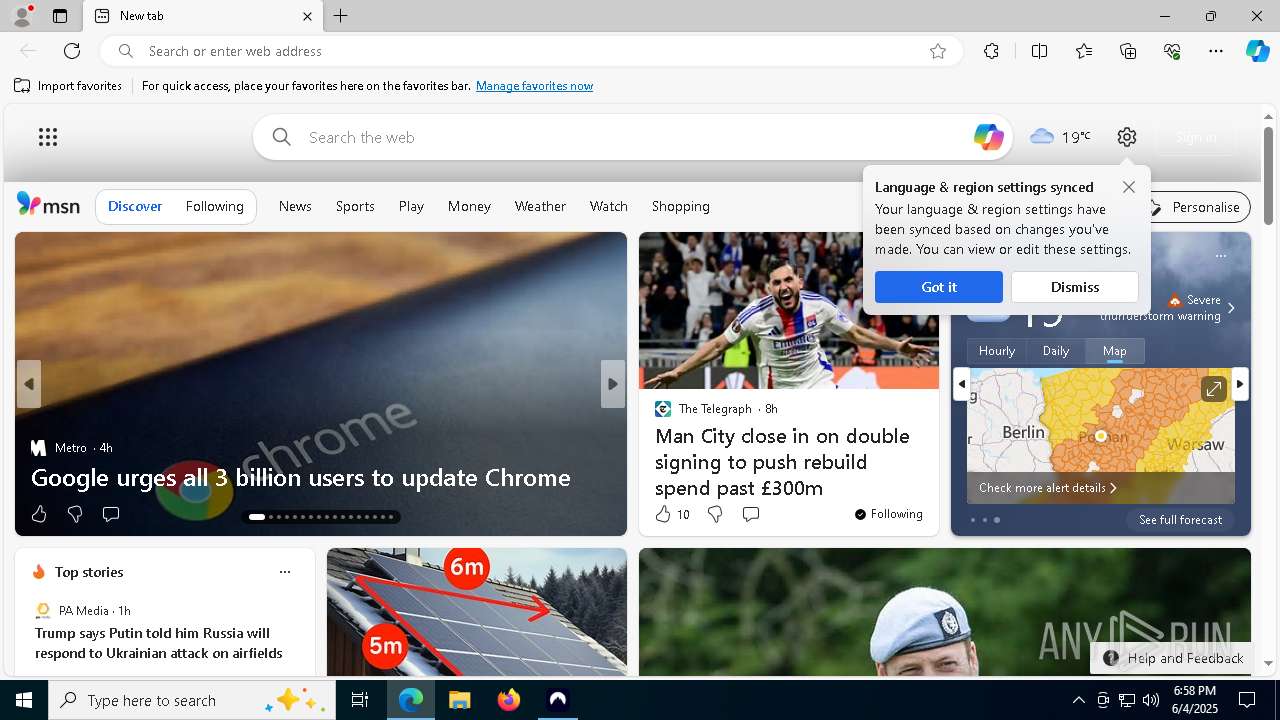1280x720 pixels.
Task: Refresh the page
Action: [72, 51]
